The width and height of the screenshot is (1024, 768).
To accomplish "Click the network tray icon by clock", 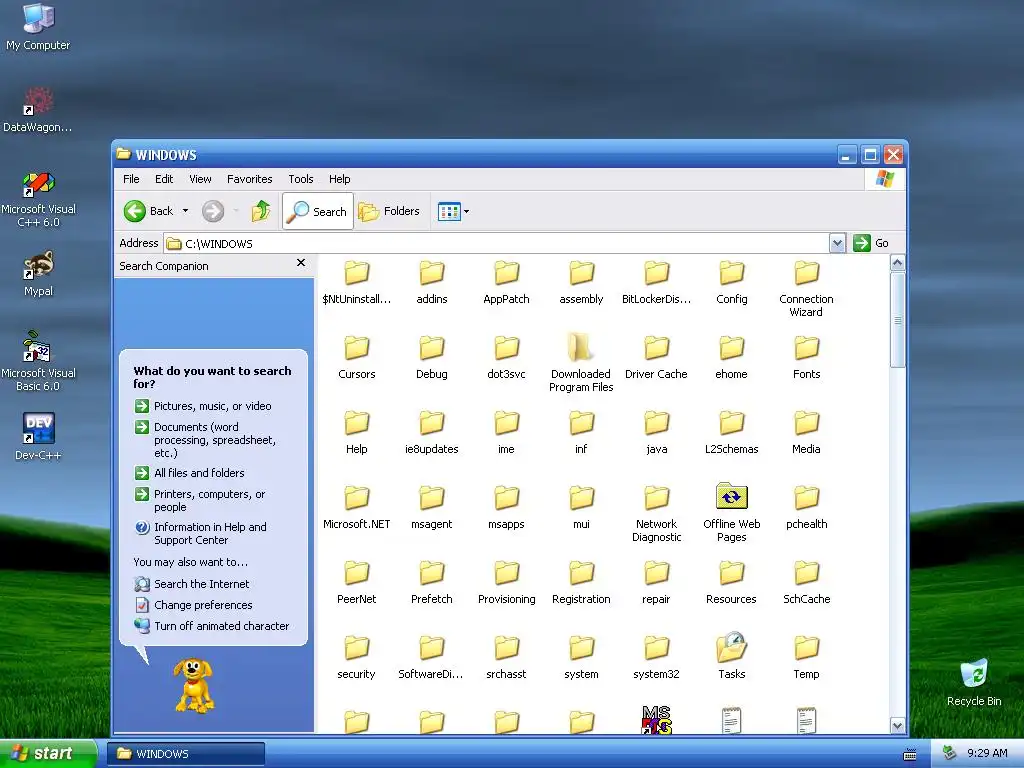I will [x=949, y=753].
